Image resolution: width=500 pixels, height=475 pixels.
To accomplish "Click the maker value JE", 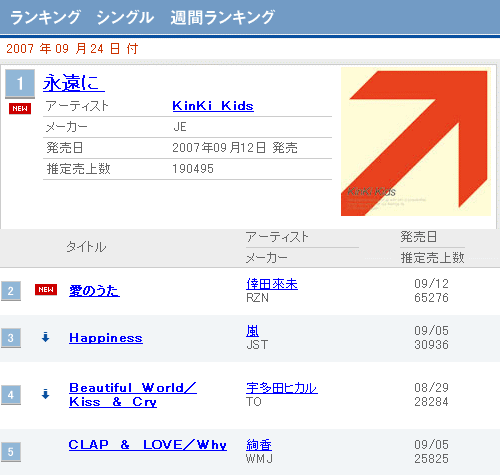I will (180, 127).
